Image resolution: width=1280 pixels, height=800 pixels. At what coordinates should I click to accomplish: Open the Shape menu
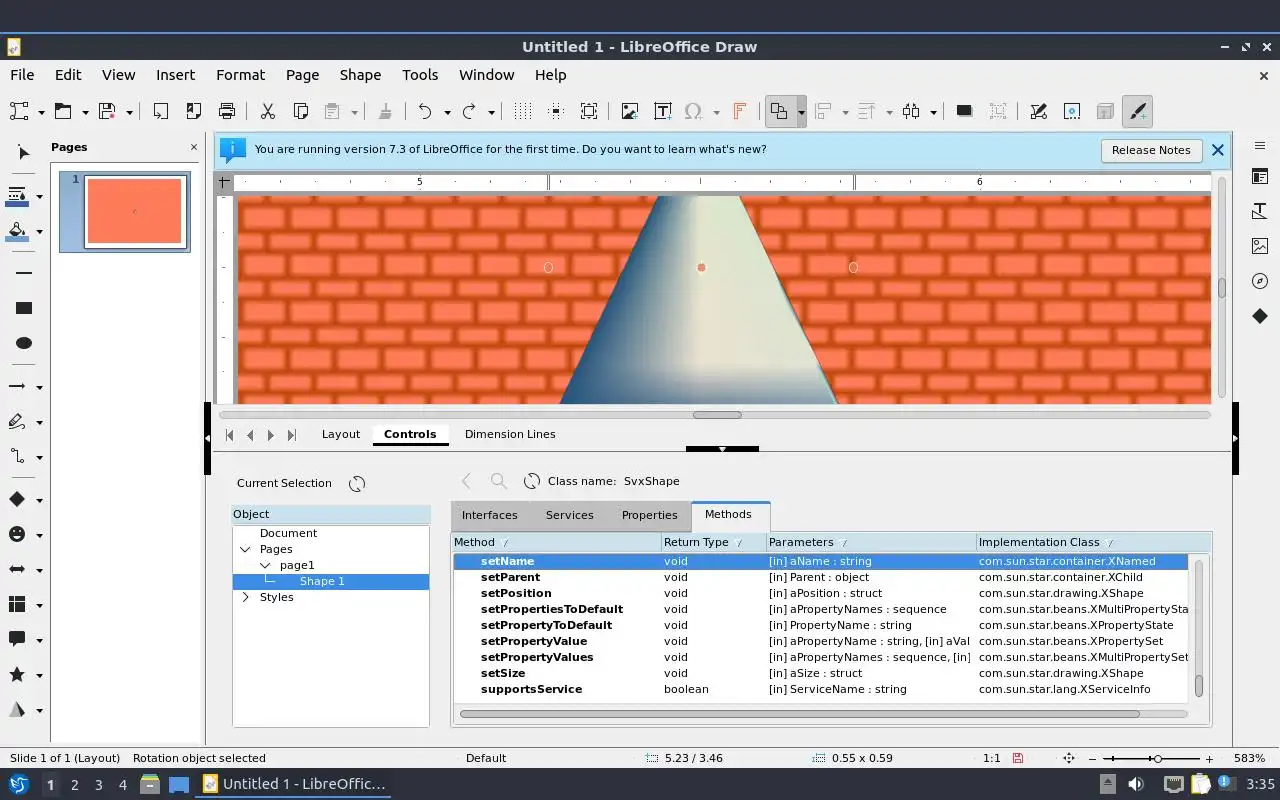click(x=360, y=75)
